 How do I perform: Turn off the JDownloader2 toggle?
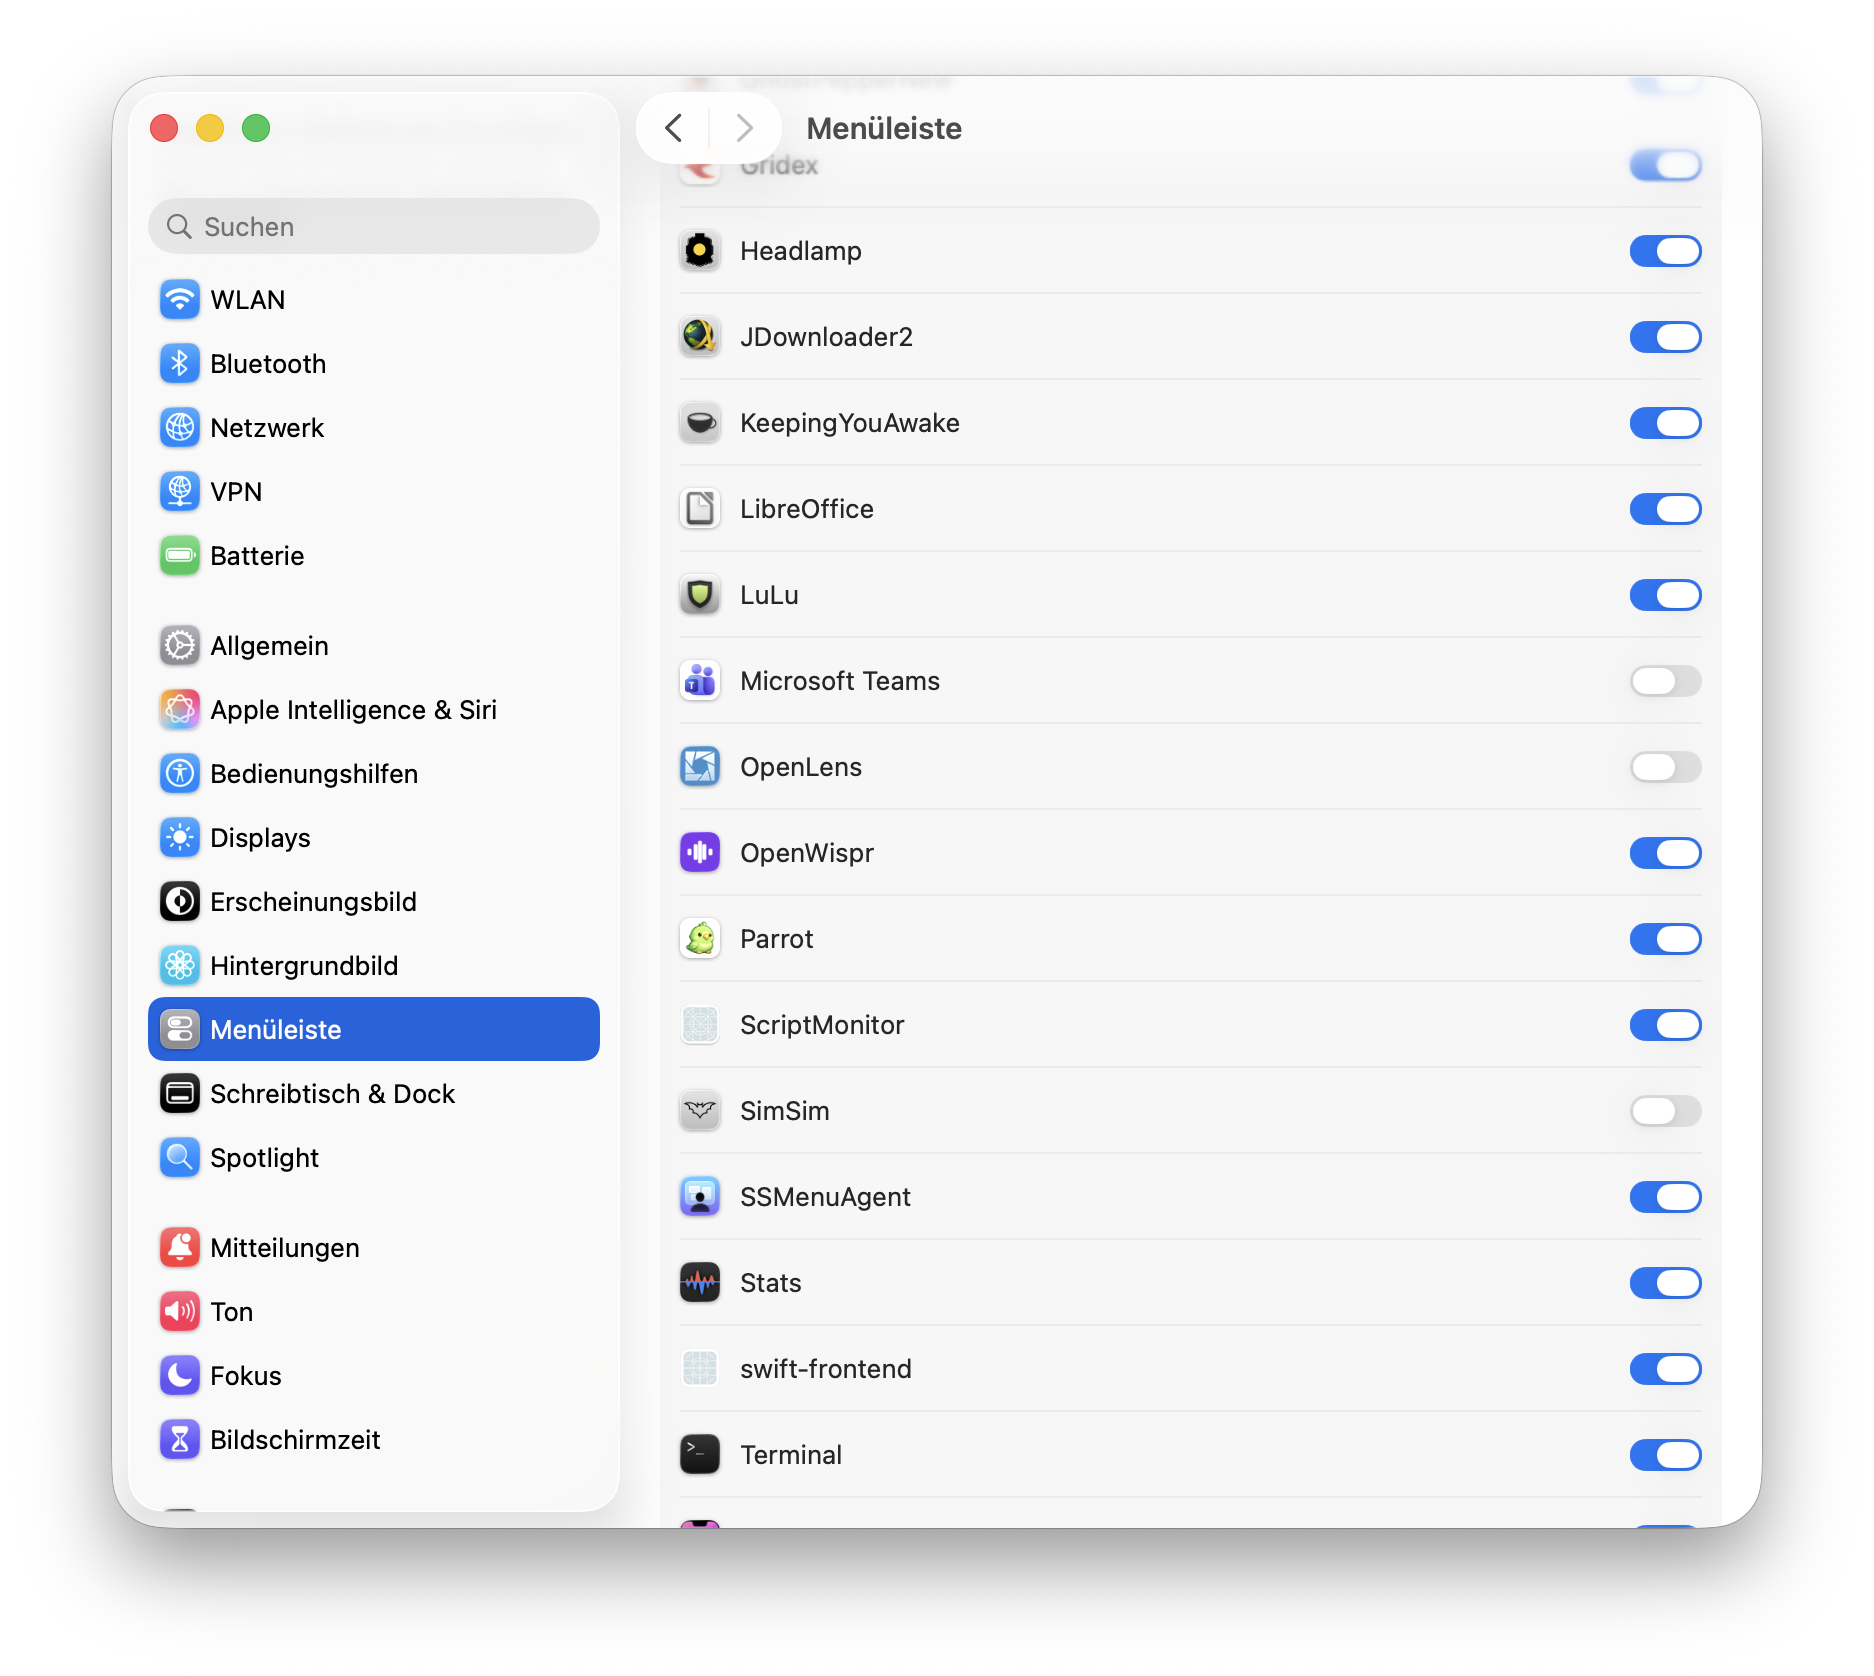tap(1666, 337)
